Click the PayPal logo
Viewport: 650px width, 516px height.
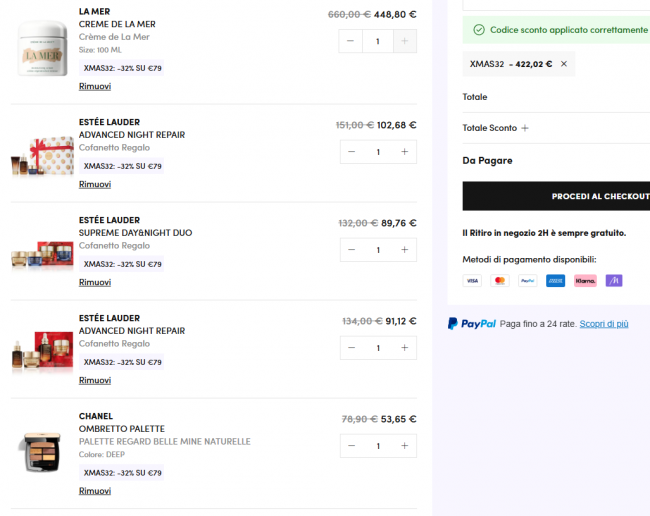[x=472, y=324]
